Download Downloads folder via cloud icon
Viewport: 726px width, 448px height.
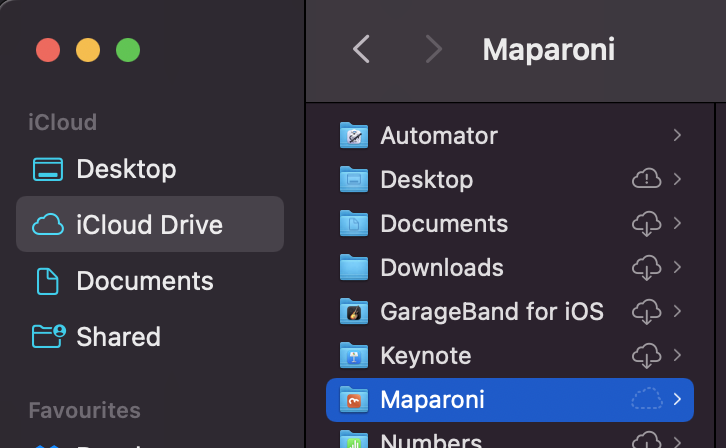pyautogui.click(x=646, y=268)
